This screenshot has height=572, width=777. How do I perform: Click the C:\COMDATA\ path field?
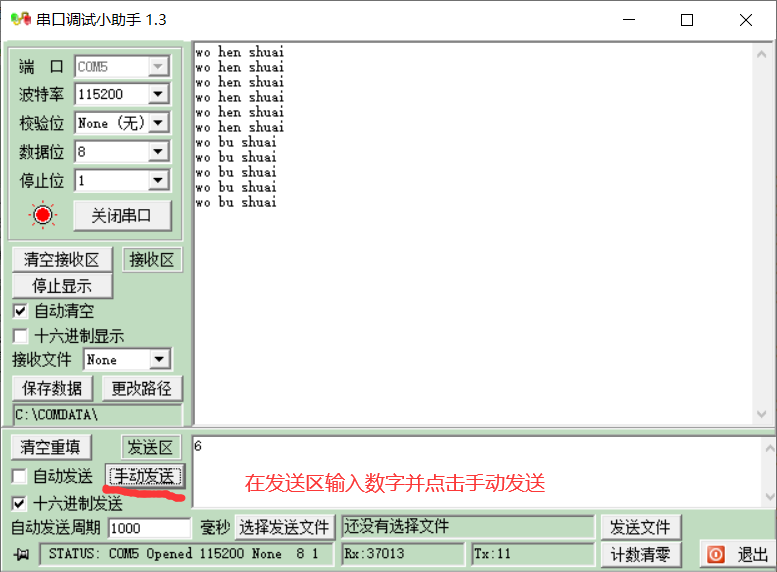[97, 414]
